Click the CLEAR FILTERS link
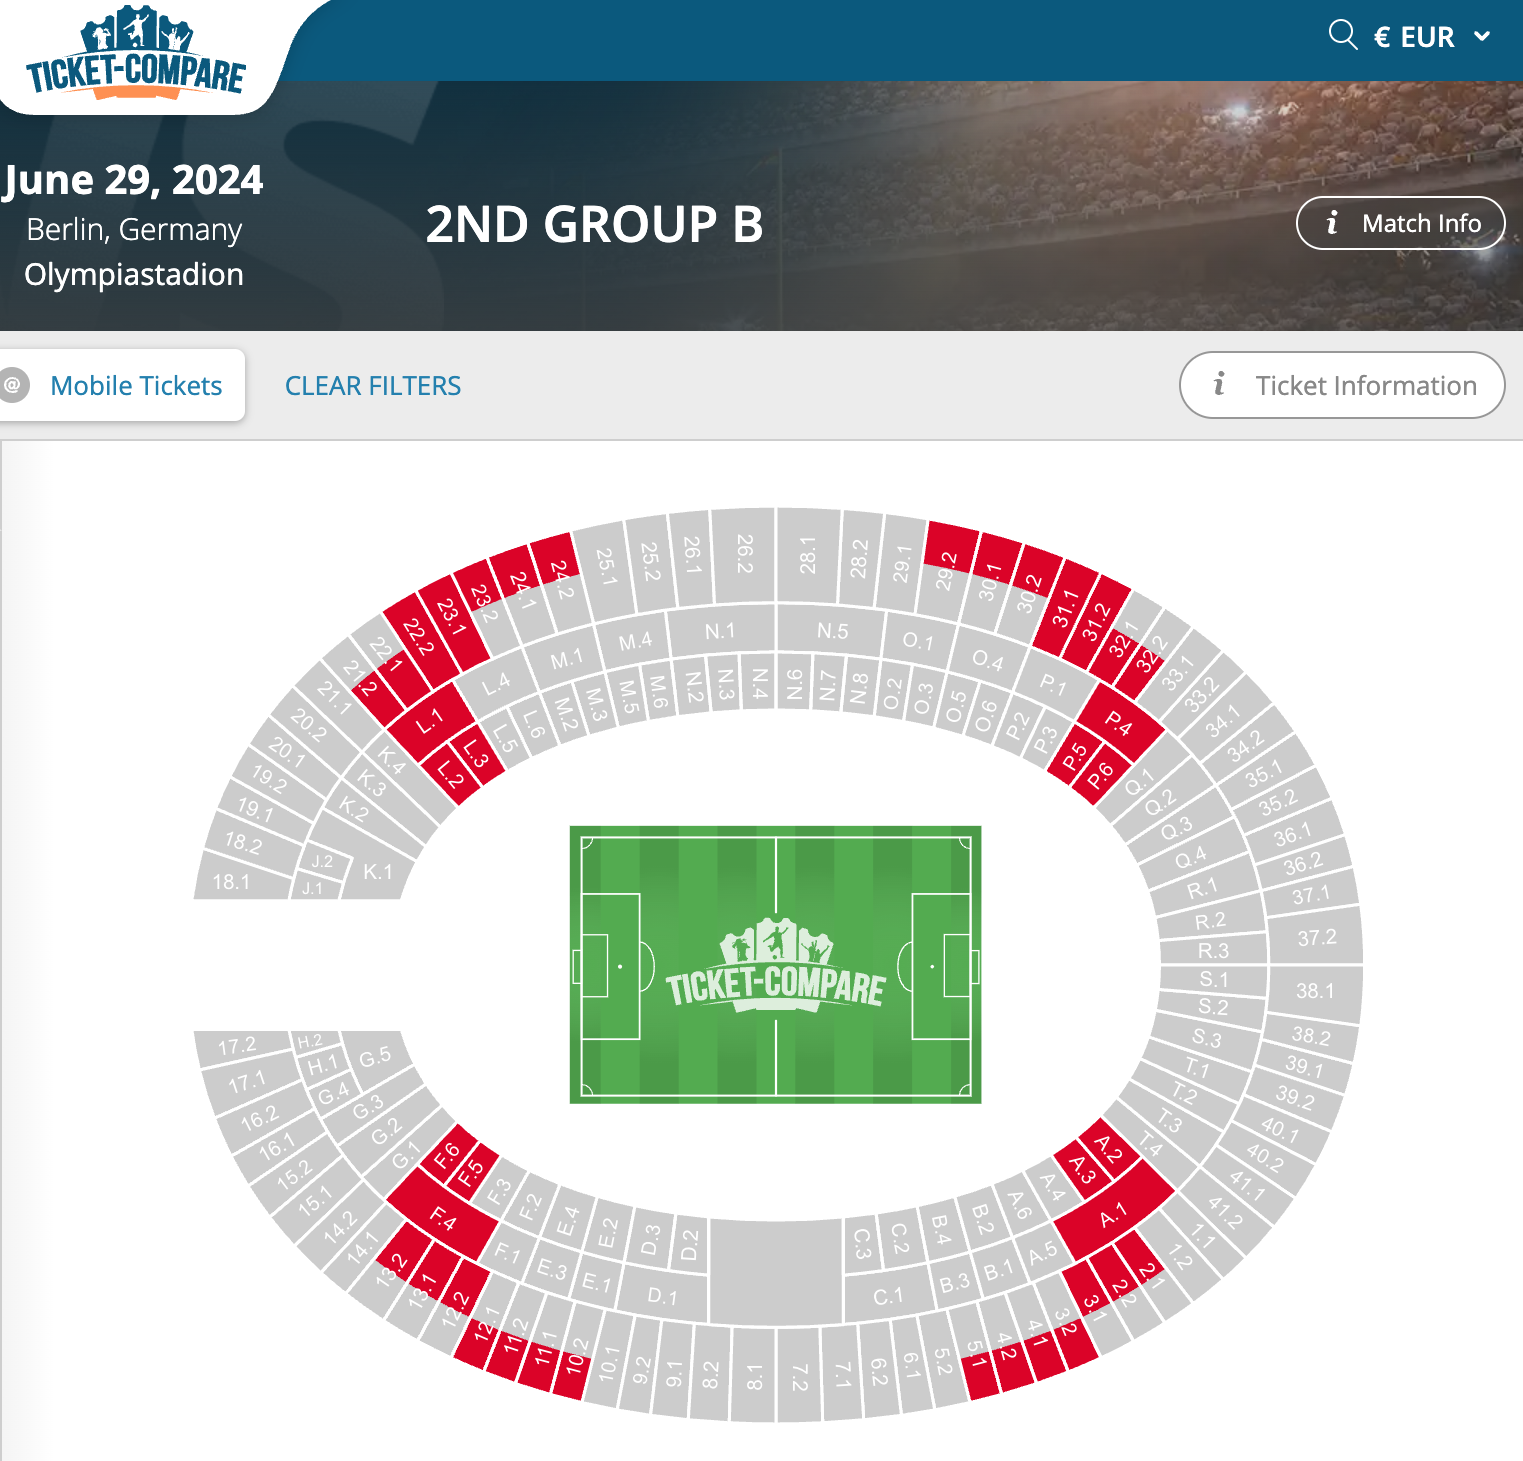The height and width of the screenshot is (1461, 1523). 373,386
